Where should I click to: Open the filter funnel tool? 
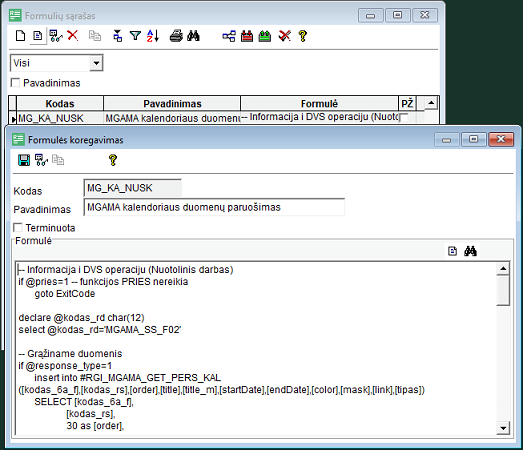[135, 36]
